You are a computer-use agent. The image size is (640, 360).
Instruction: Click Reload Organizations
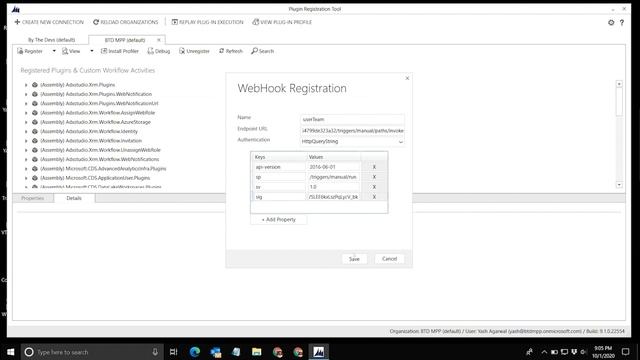click(125, 22)
